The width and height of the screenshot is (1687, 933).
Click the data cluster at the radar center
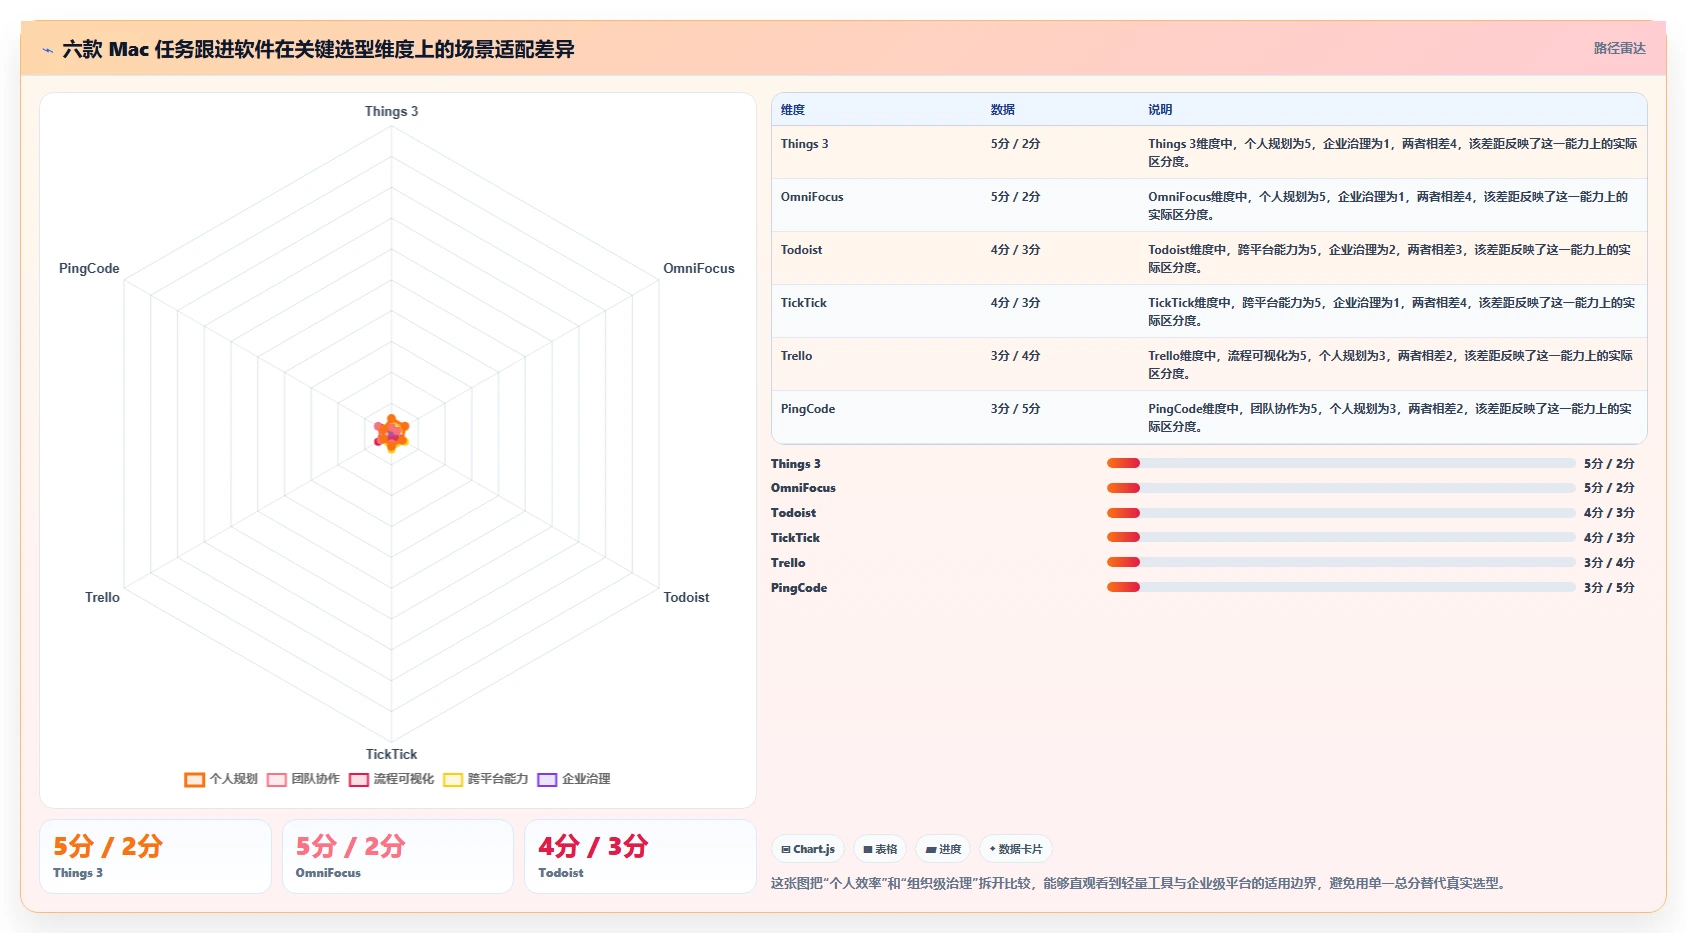click(x=391, y=433)
